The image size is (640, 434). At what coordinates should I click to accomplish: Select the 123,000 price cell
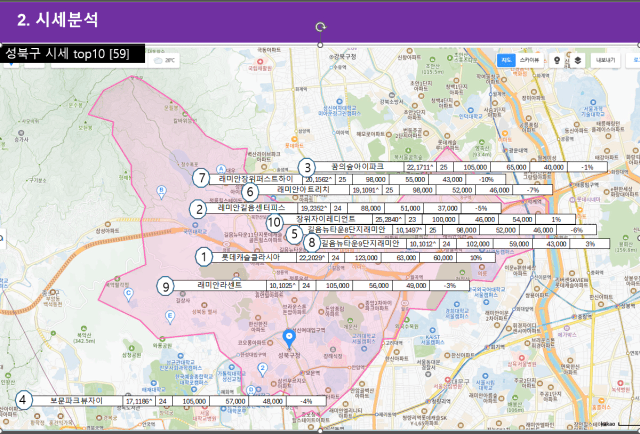pyautogui.click(x=363, y=258)
